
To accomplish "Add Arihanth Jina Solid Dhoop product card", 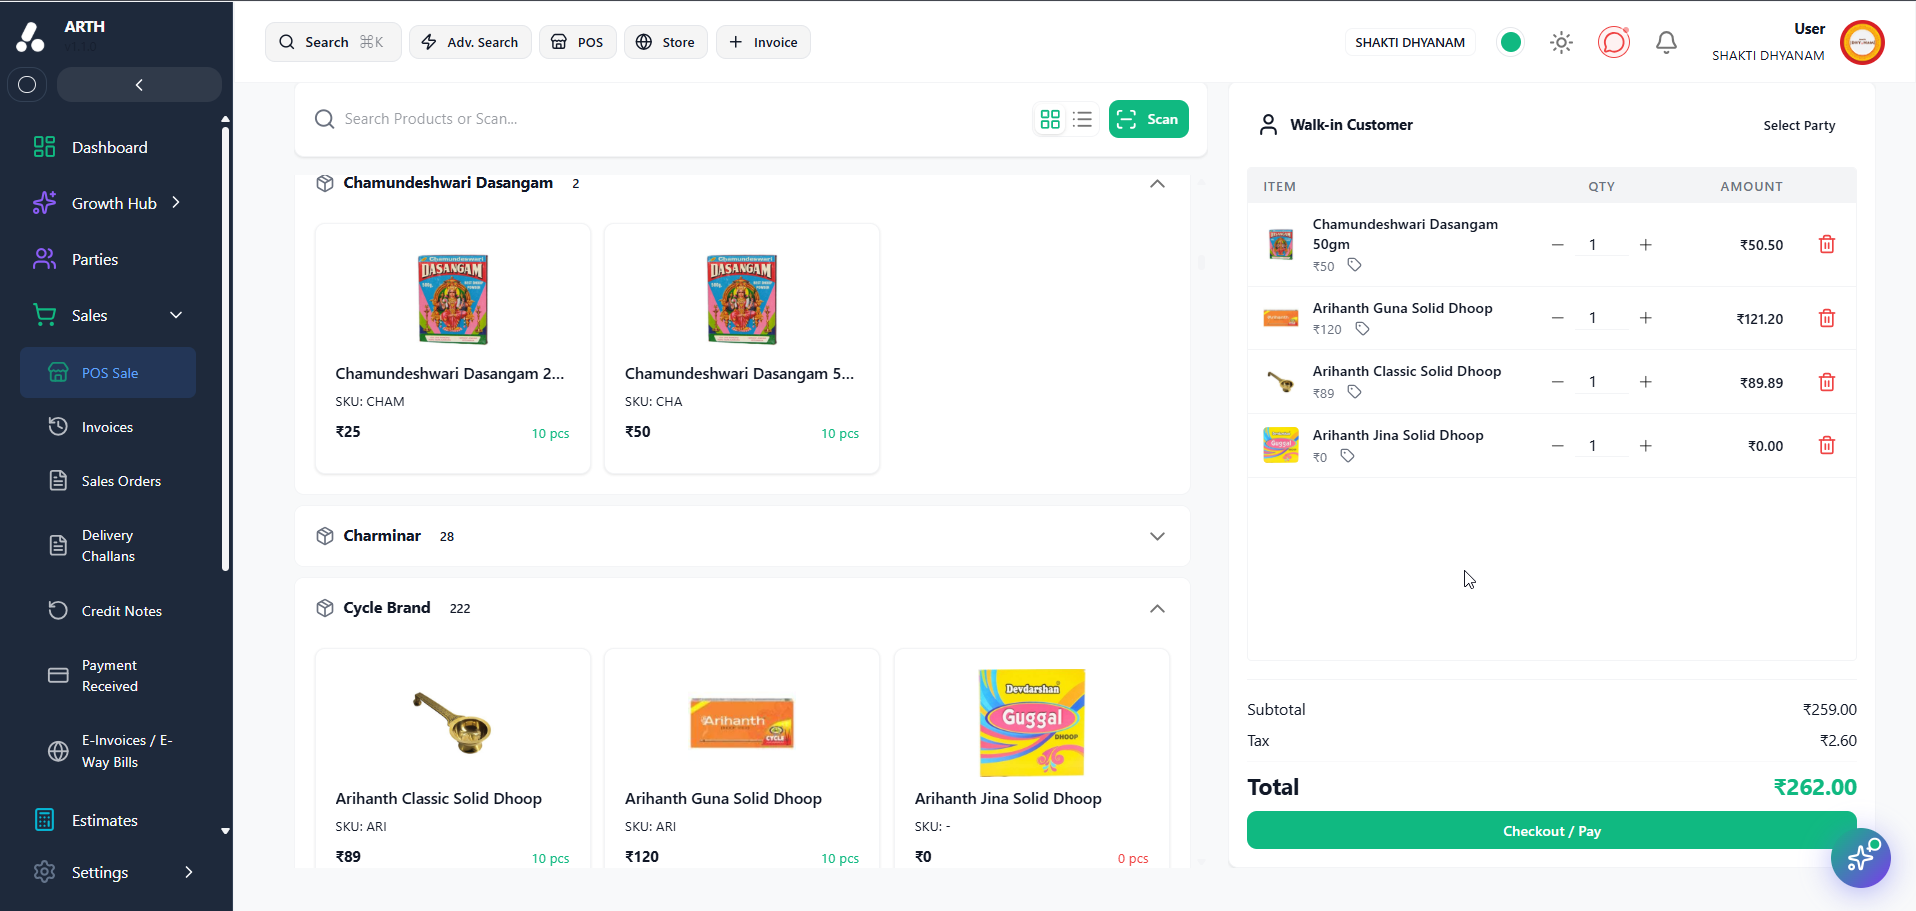I will (x=1032, y=757).
